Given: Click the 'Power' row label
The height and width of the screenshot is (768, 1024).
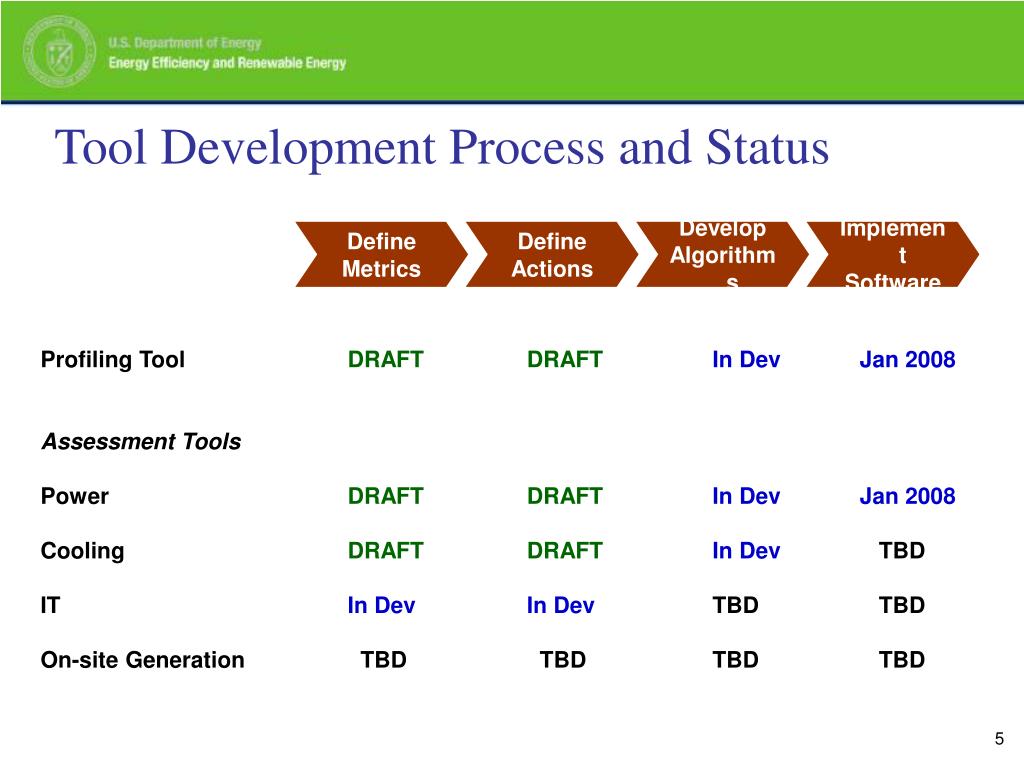Looking at the screenshot, I should pyautogui.click(x=74, y=496).
